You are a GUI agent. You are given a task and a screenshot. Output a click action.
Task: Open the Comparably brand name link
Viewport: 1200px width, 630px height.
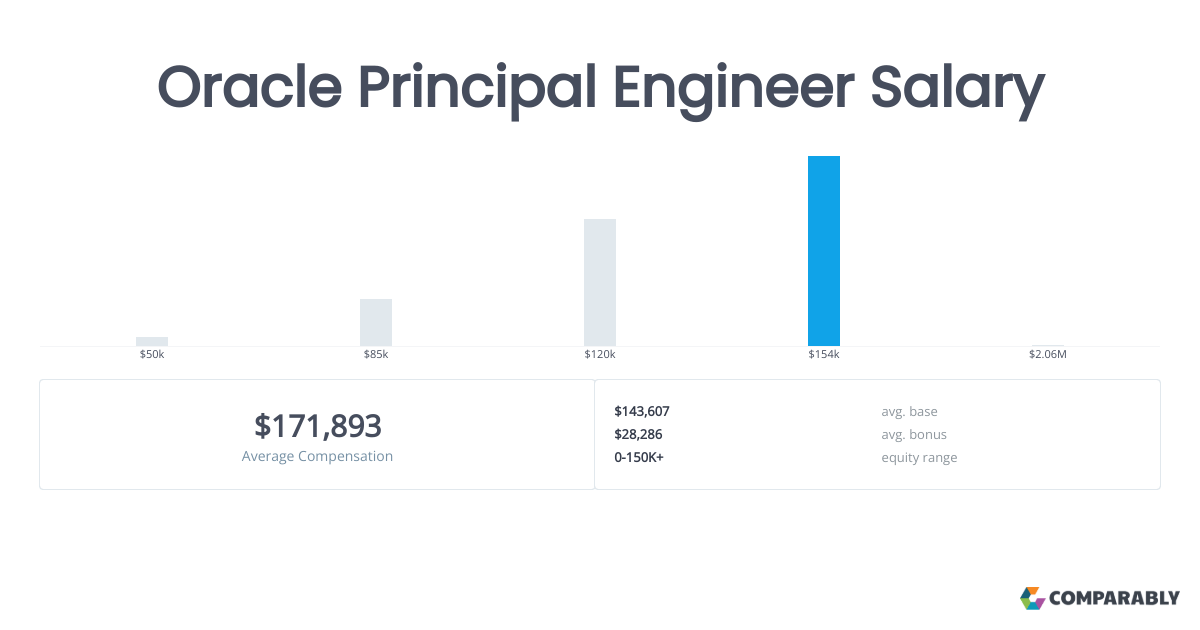click(1114, 599)
